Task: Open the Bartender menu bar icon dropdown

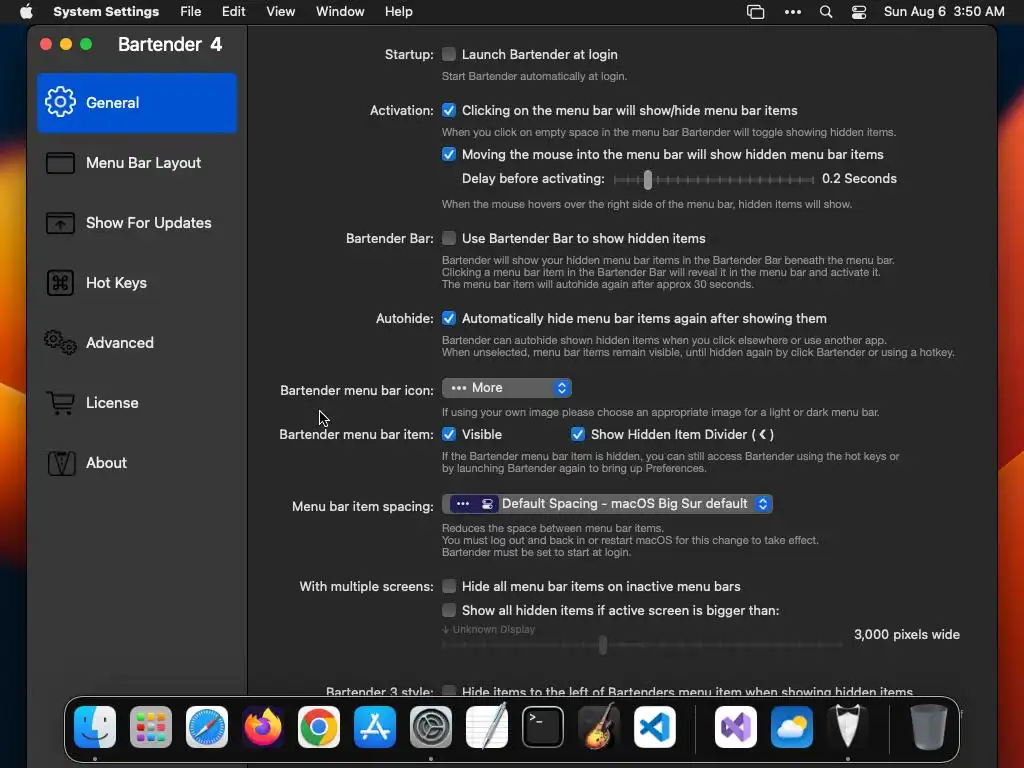Action: pos(507,388)
